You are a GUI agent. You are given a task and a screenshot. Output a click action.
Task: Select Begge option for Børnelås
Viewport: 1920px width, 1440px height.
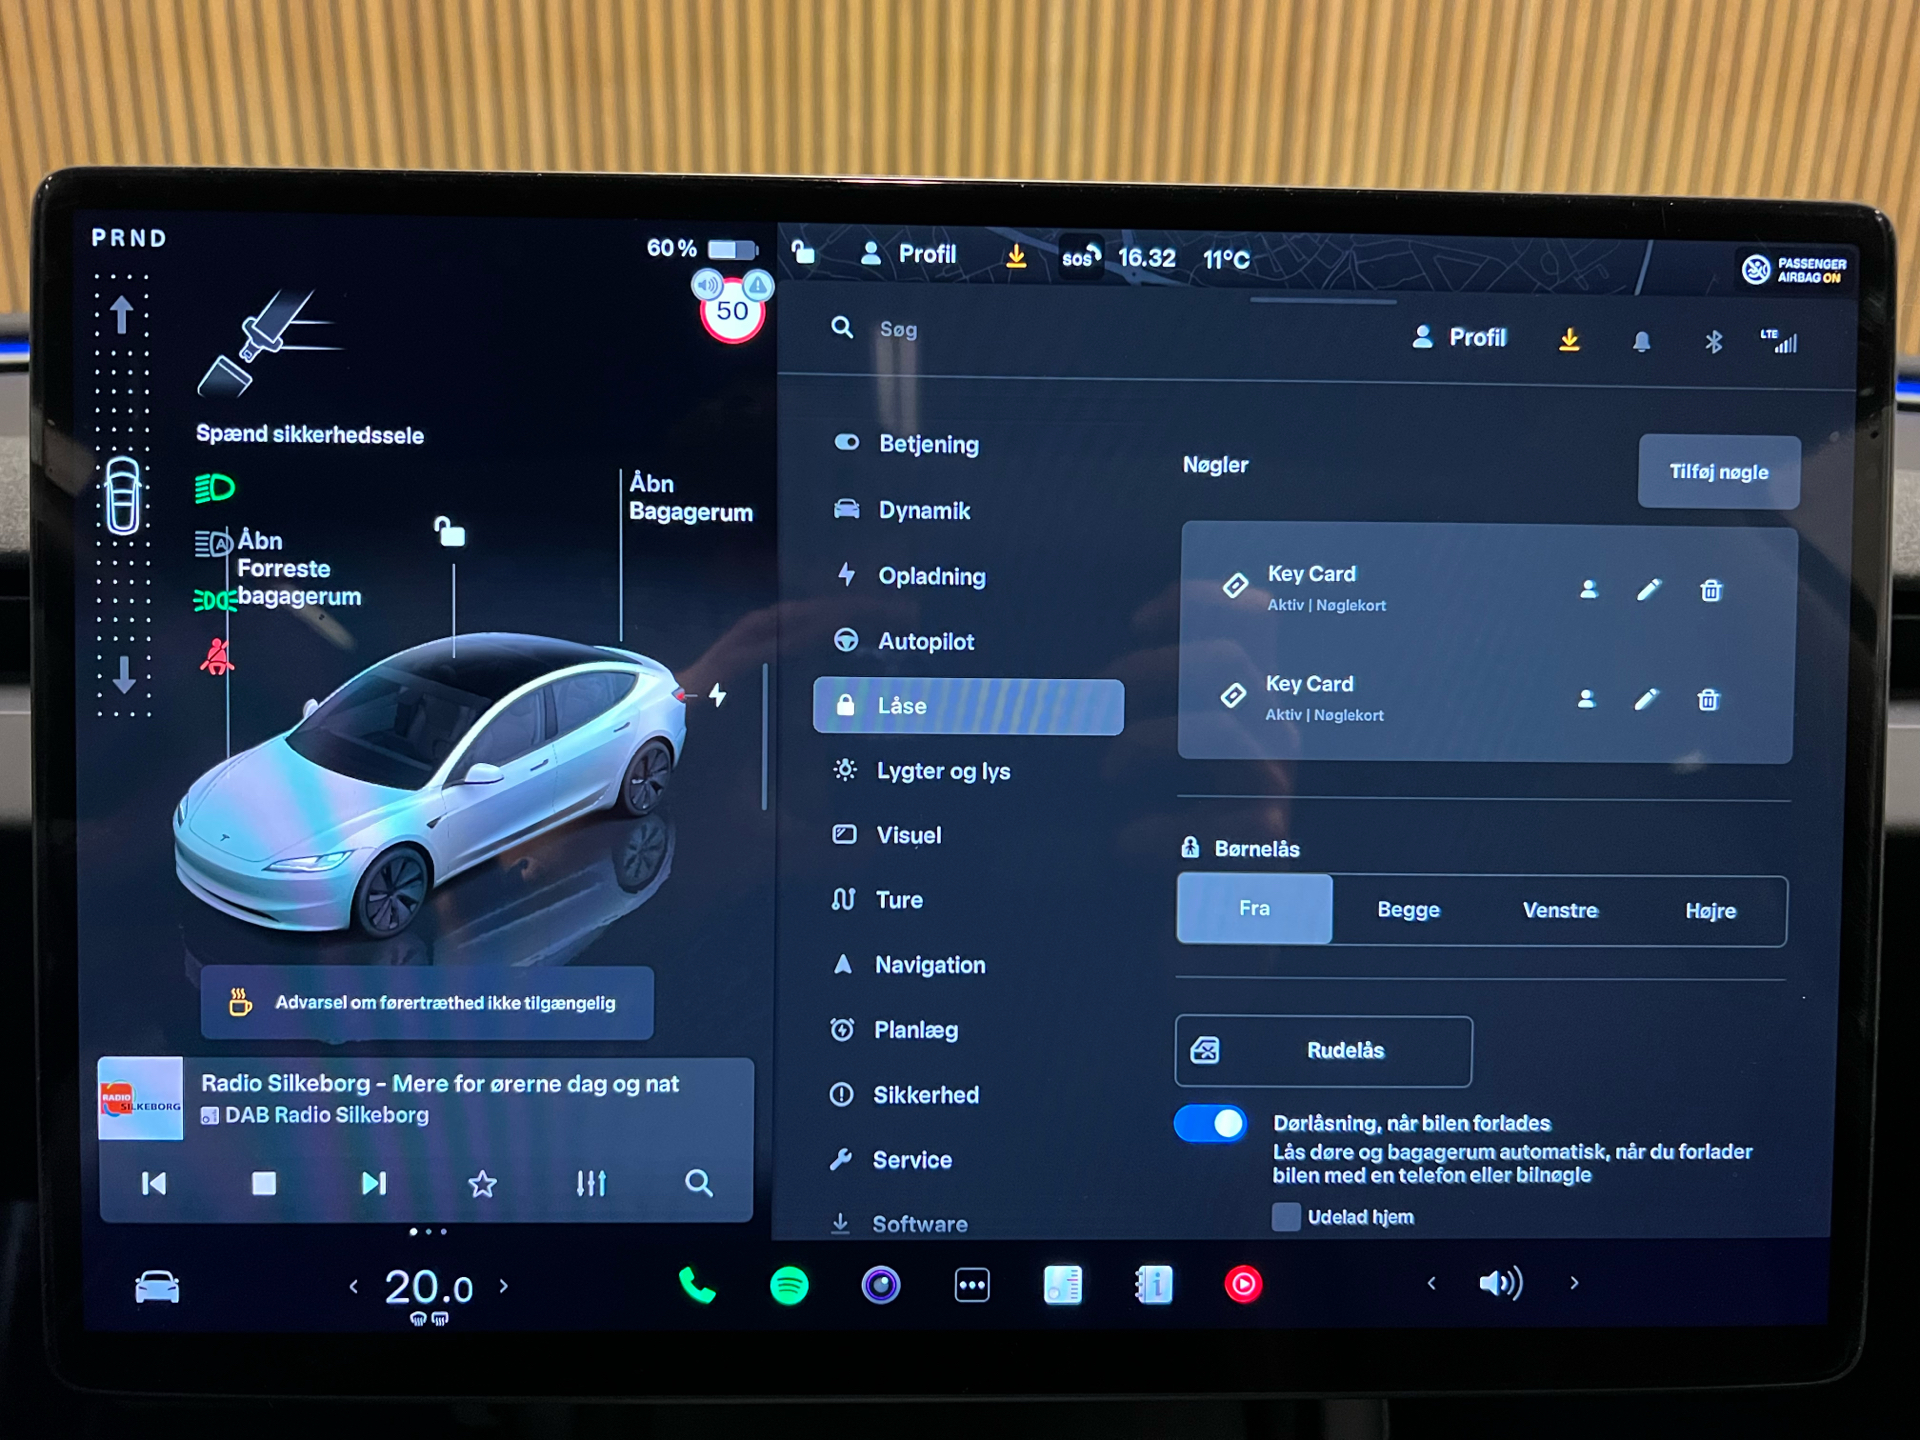click(1404, 909)
